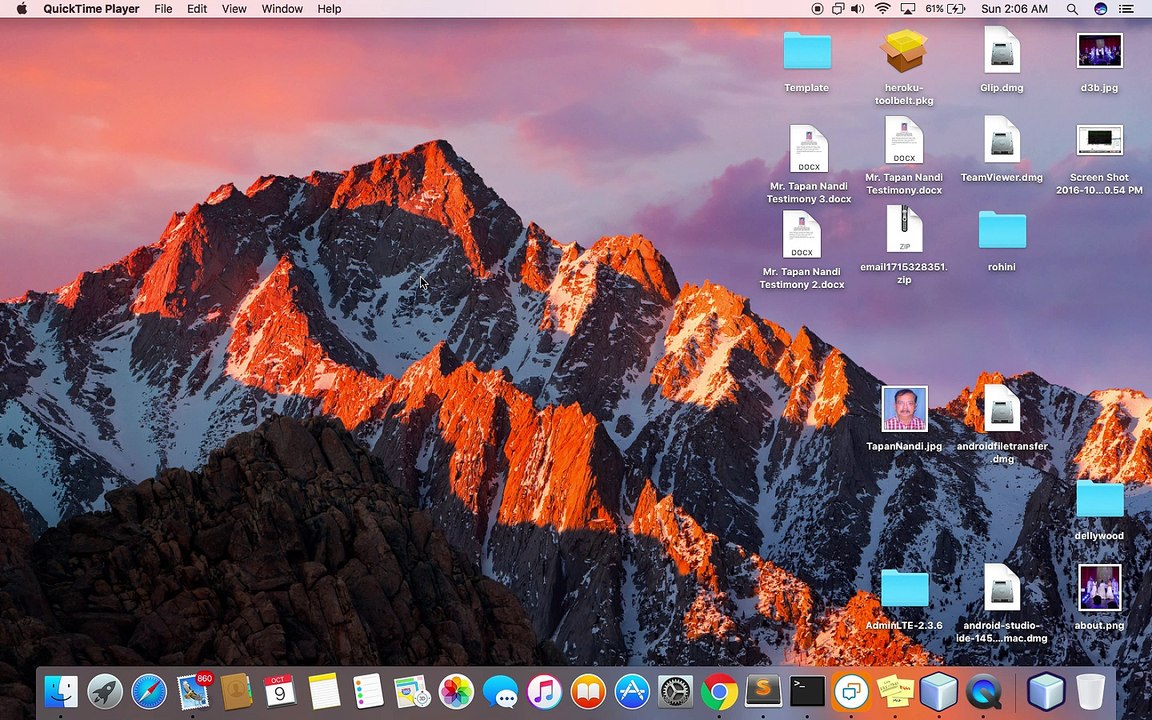
Task: Open the View menu
Action: tap(234, 9)
